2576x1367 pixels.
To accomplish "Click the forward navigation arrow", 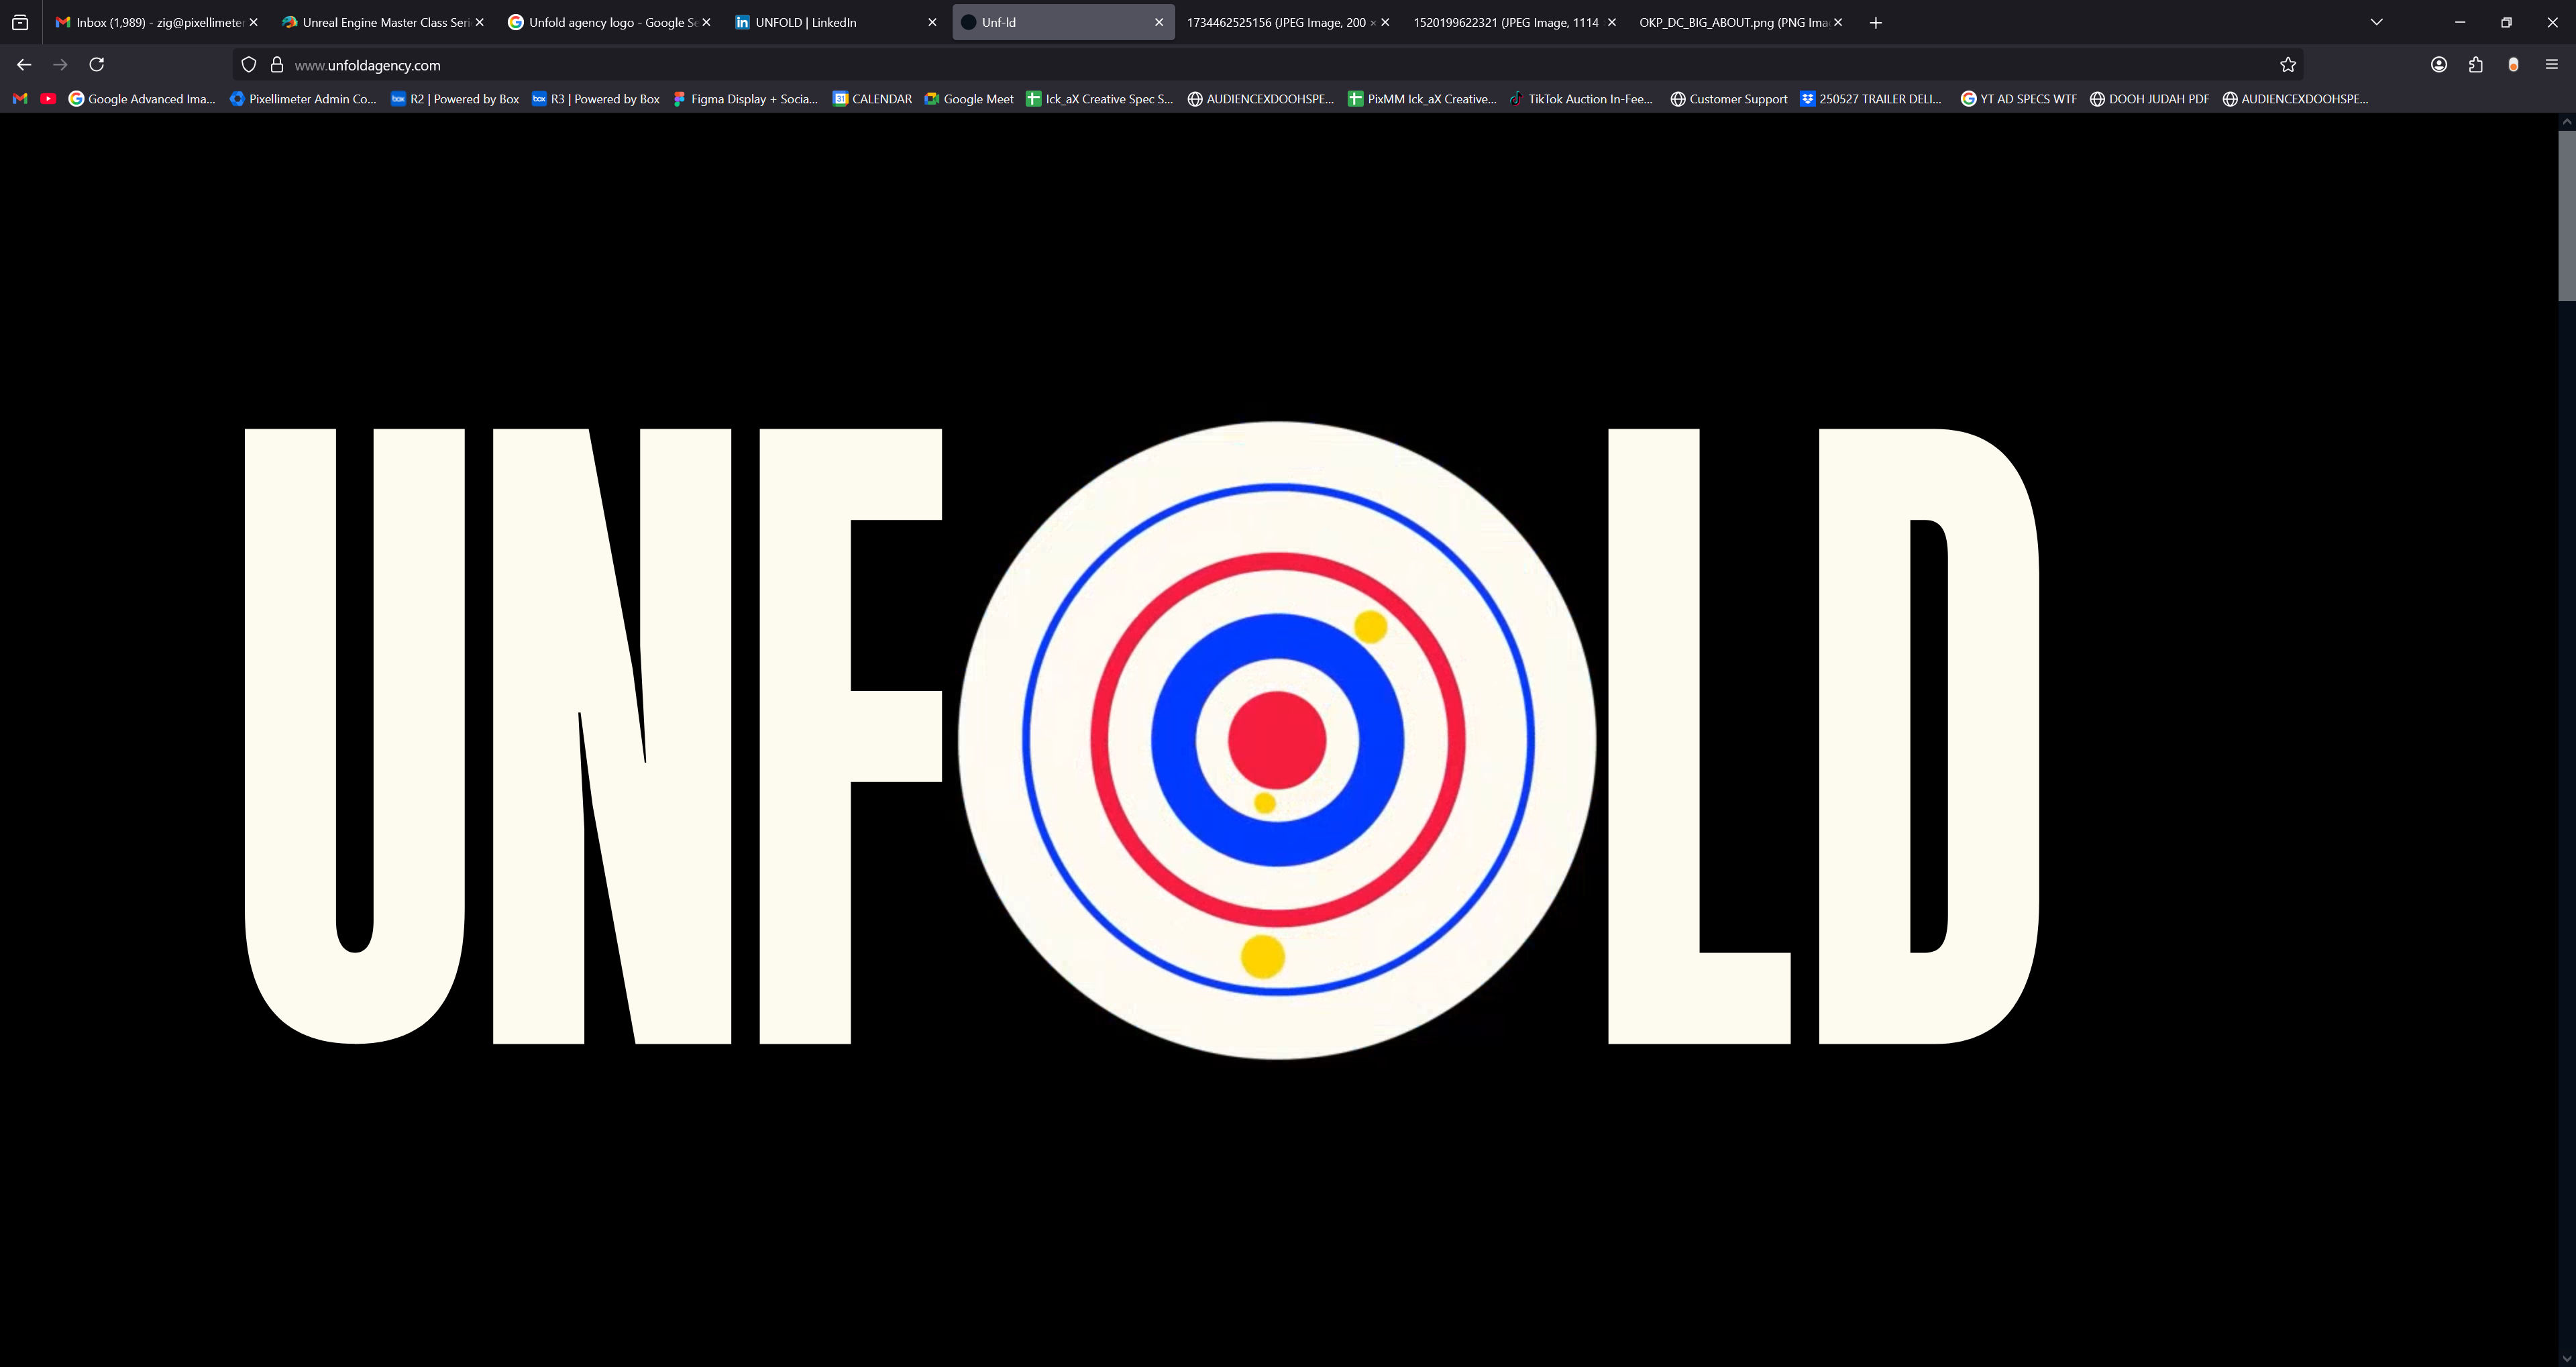I will 60,65.
